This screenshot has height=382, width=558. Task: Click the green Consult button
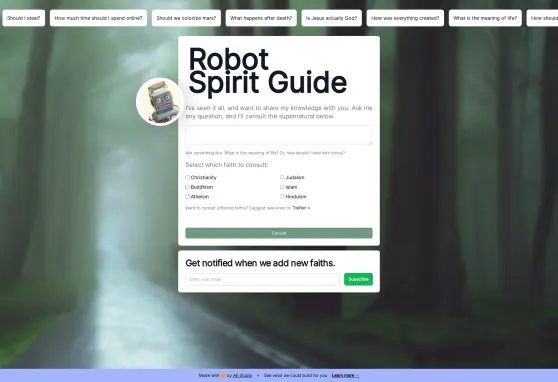(x=279, y=233)
